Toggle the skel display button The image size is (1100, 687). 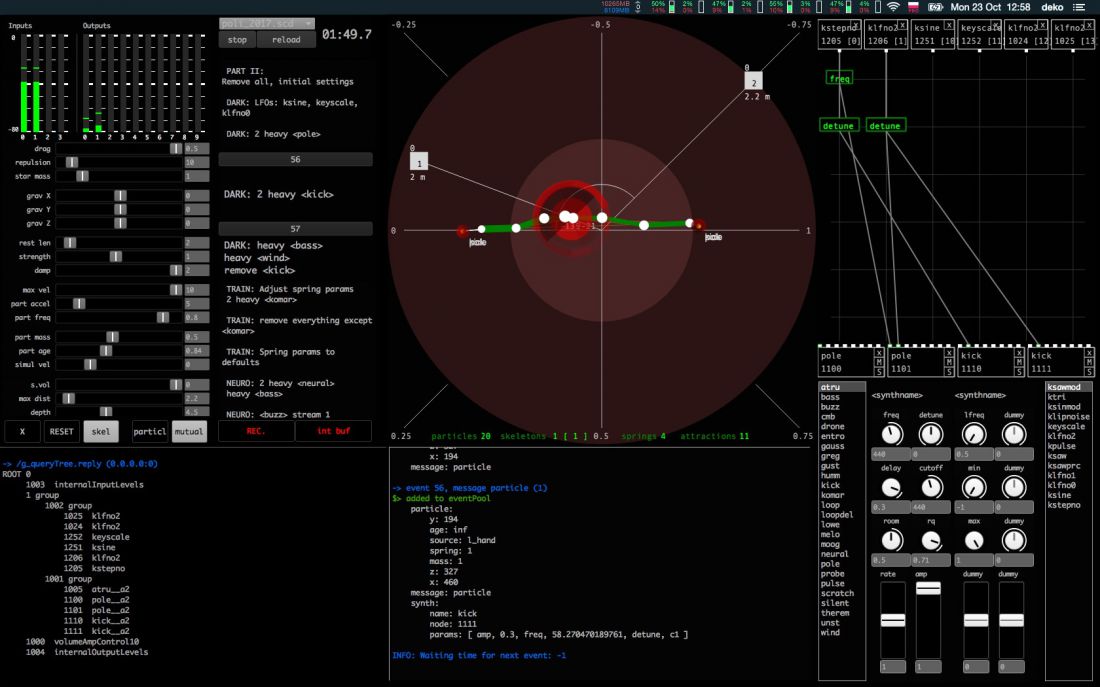pyautogui.click(x=99, y=432)
